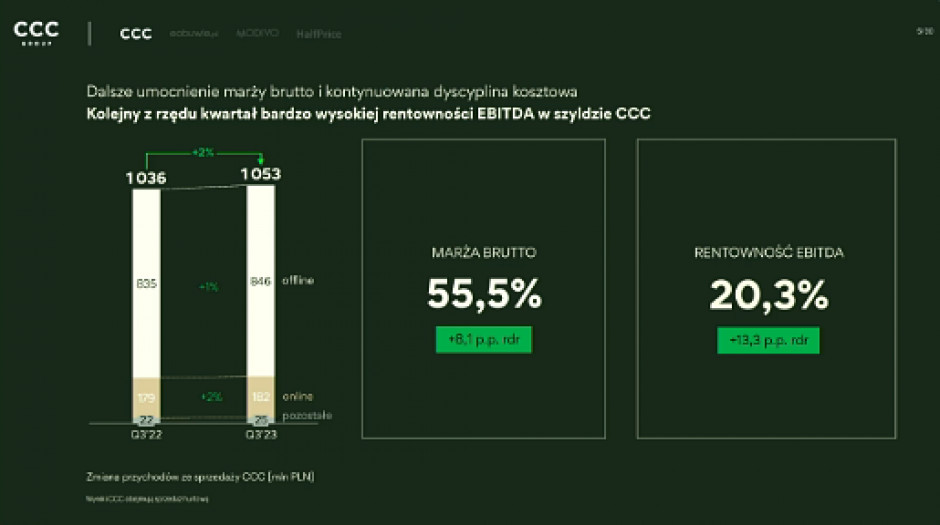Select the CCC brand tab
Viewport: 940px width, 525px height.
coord(136,34)
